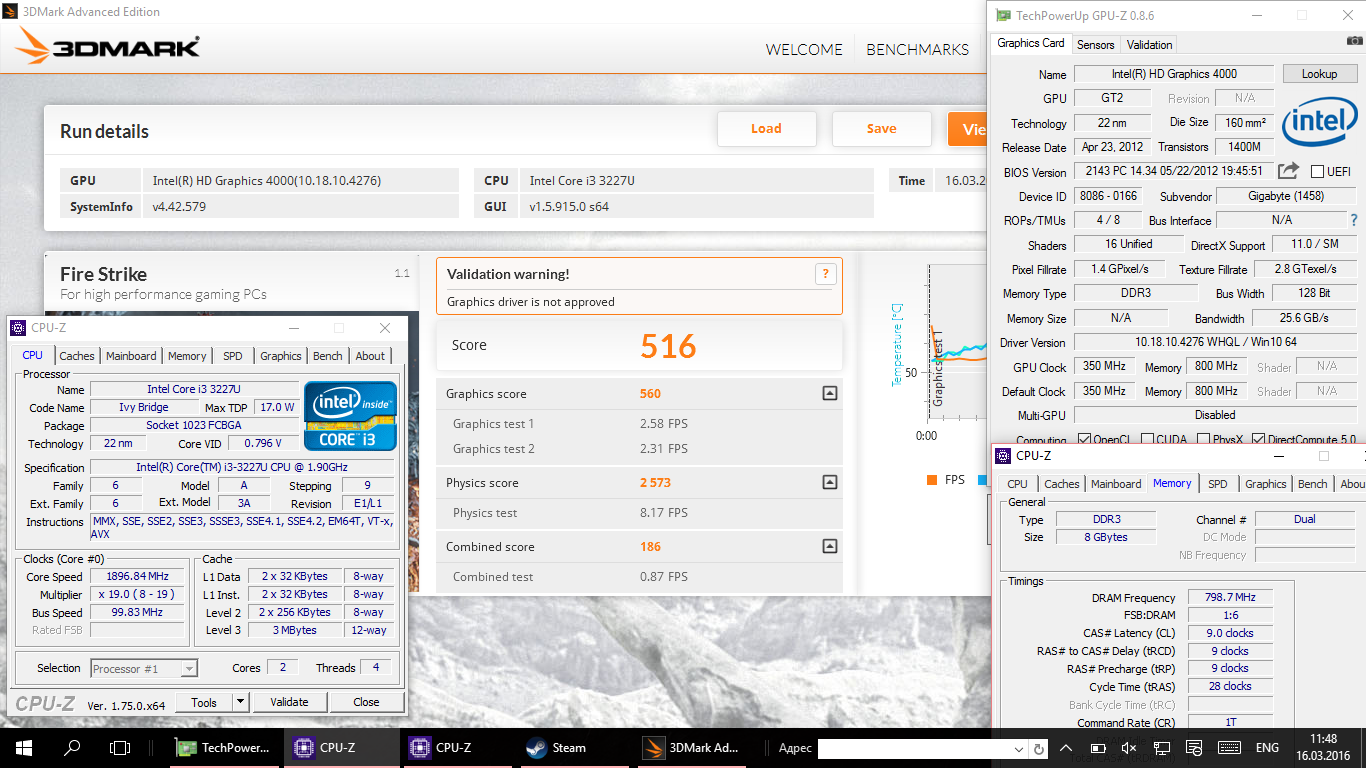This screenshot has width=1366, height=768.
Task: Click the Core Speed value 1896.84 MHz
Action: (138, 577)
